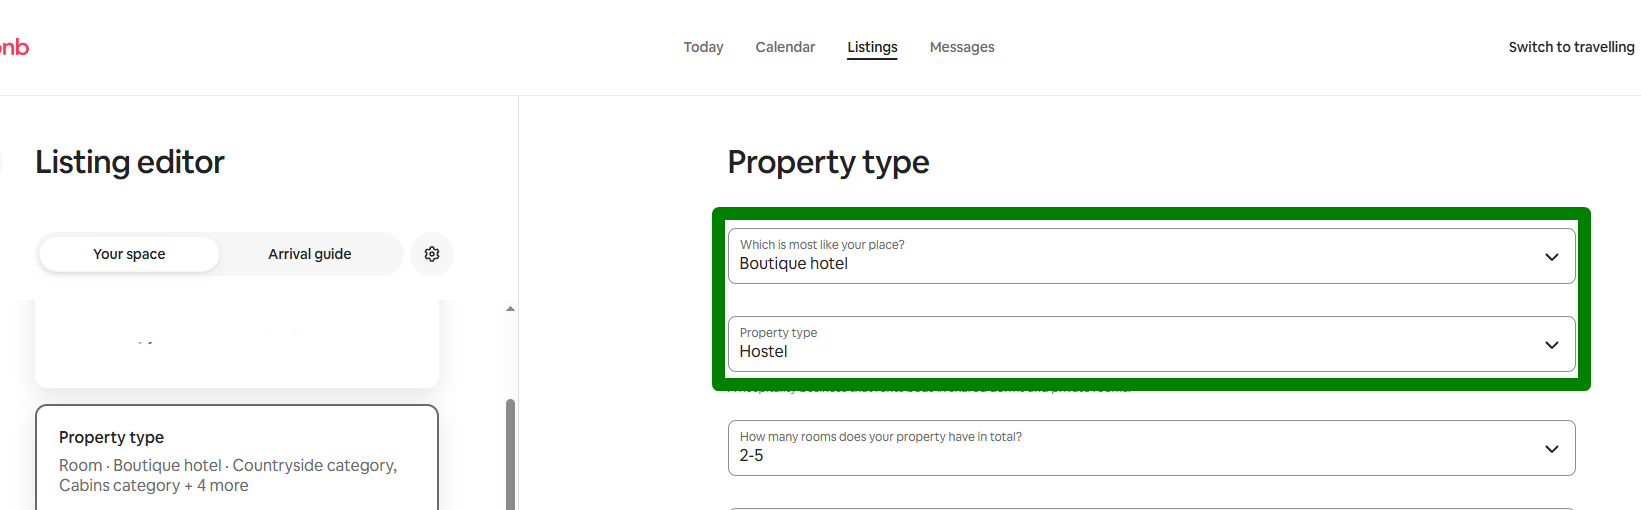
Task: Click the Listing editor heading
Action: [x=130, y=162]
